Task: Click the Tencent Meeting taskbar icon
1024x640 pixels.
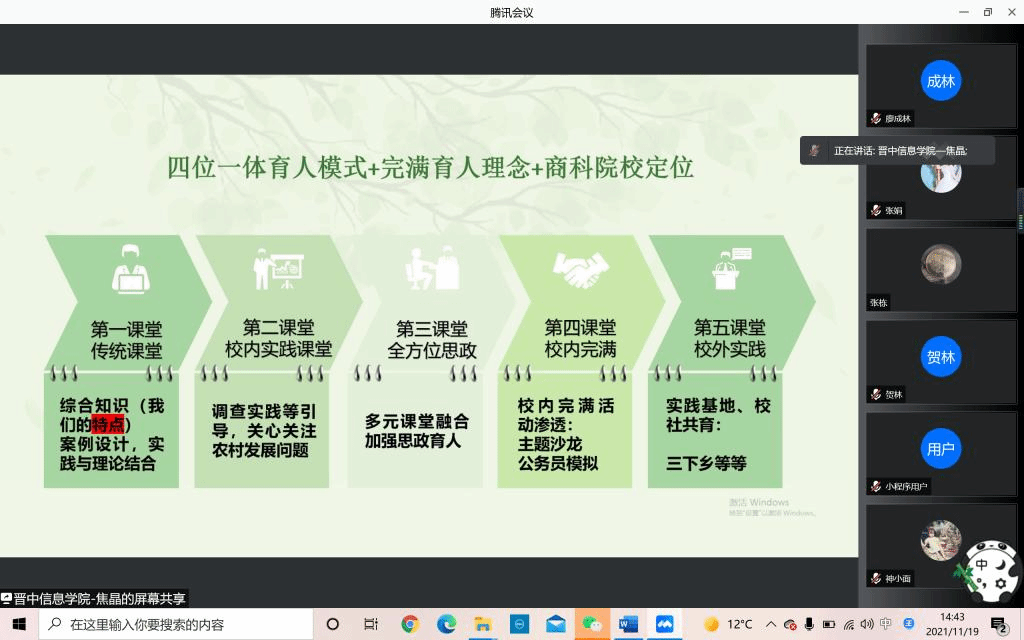Action: pos(664,624)
